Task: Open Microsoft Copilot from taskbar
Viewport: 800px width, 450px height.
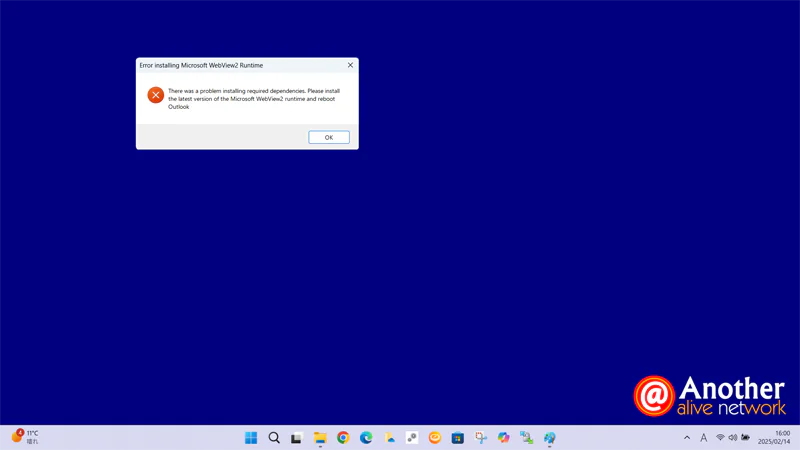Action: [504, 438]
